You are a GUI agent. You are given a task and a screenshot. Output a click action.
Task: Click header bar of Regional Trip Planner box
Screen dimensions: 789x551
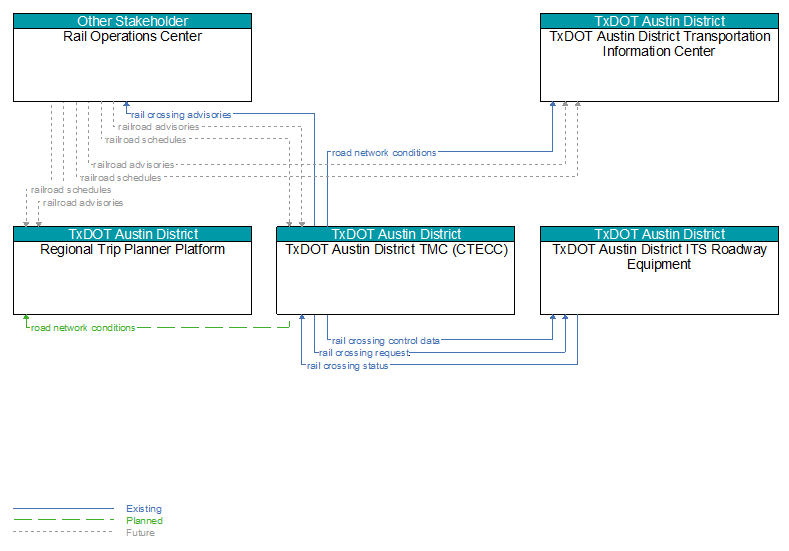point(132,234)
